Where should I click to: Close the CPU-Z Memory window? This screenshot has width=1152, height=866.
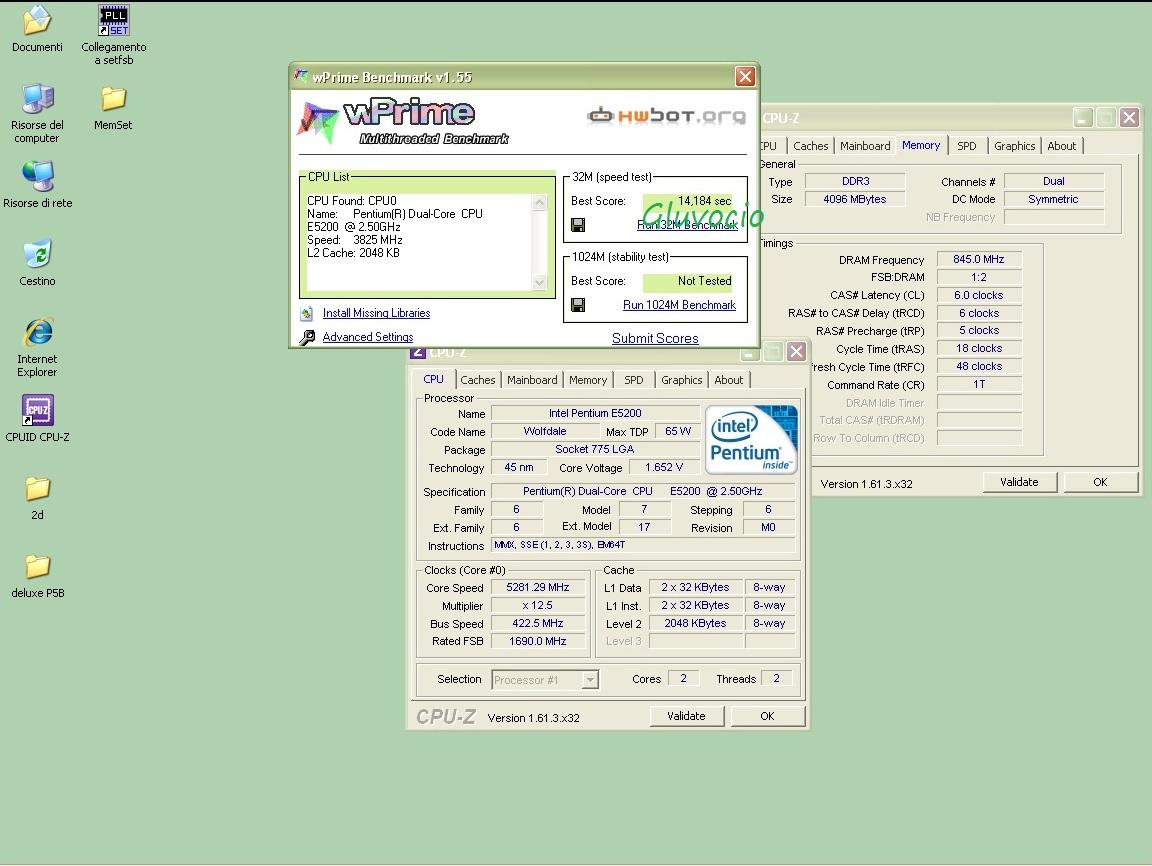pos(1129,118)
